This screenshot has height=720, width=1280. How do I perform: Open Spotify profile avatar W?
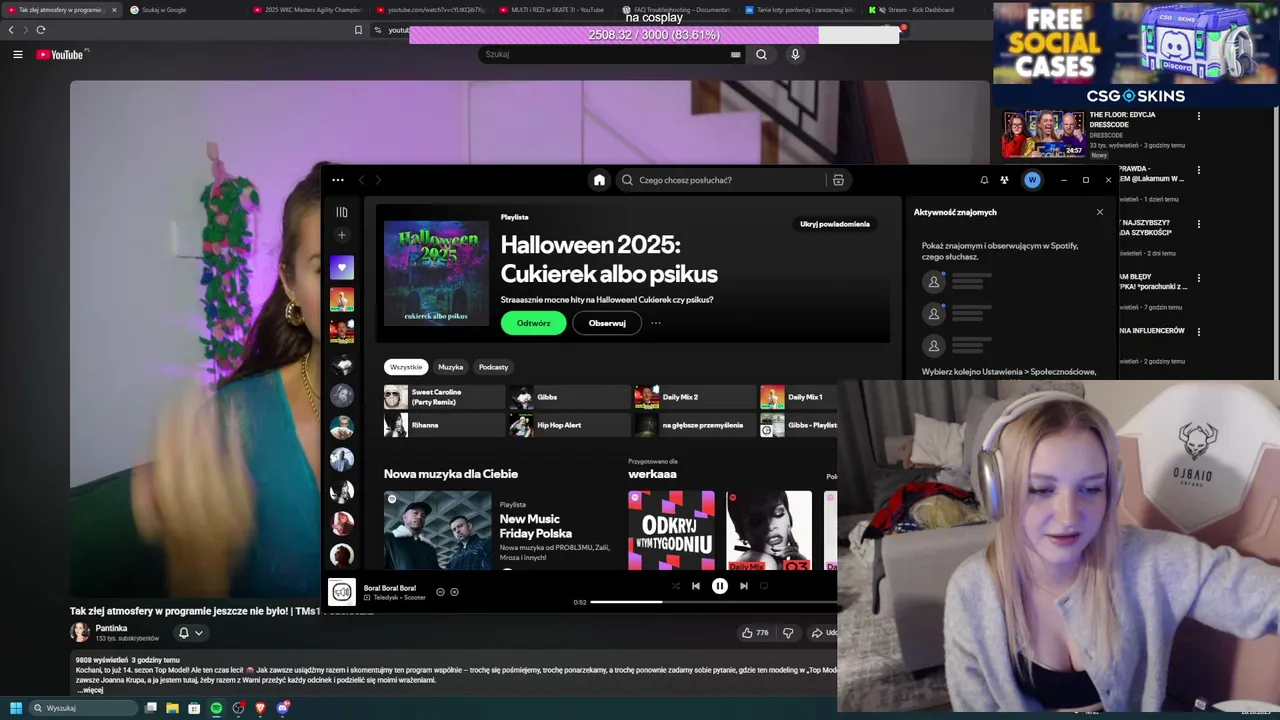pos(1032,180)
